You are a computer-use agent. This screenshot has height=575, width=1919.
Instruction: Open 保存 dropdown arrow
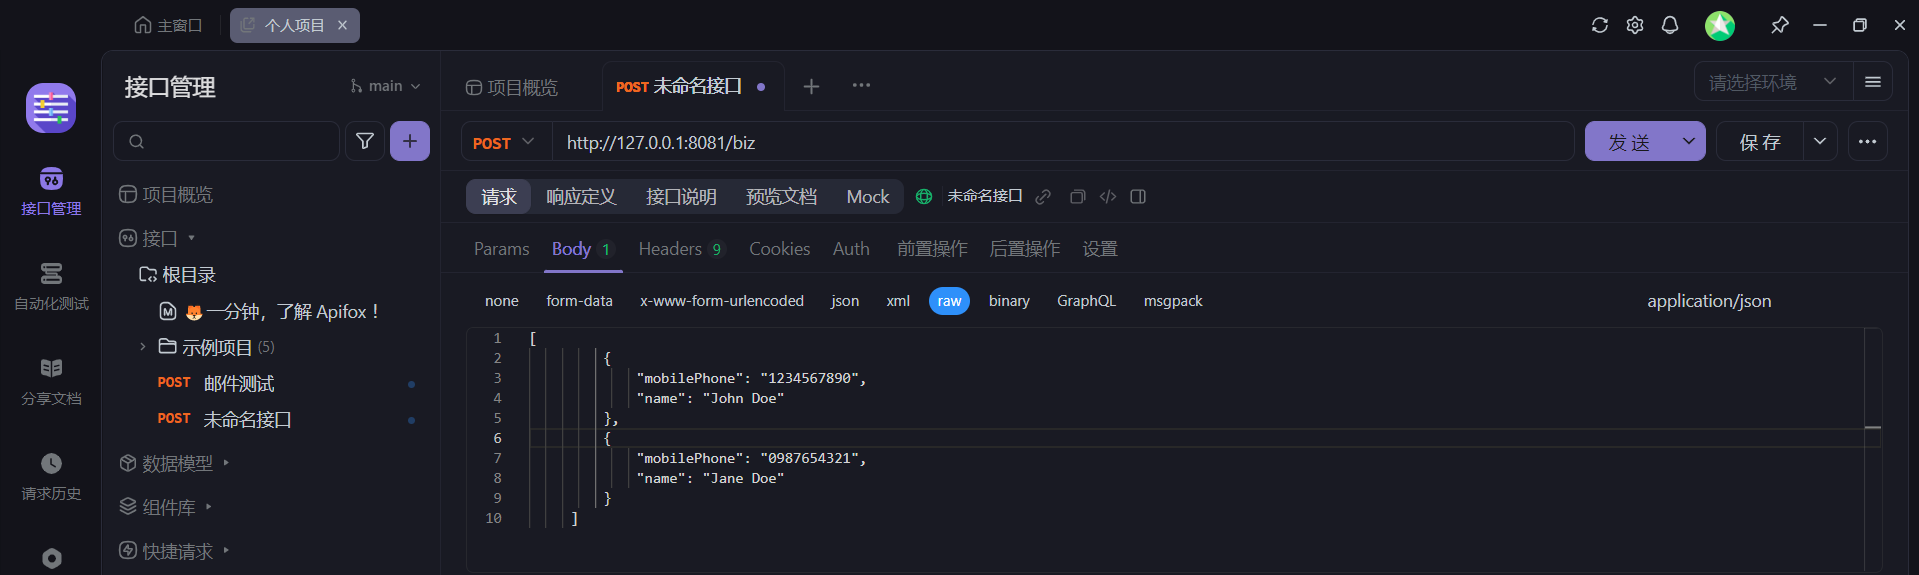[1820, 142]
